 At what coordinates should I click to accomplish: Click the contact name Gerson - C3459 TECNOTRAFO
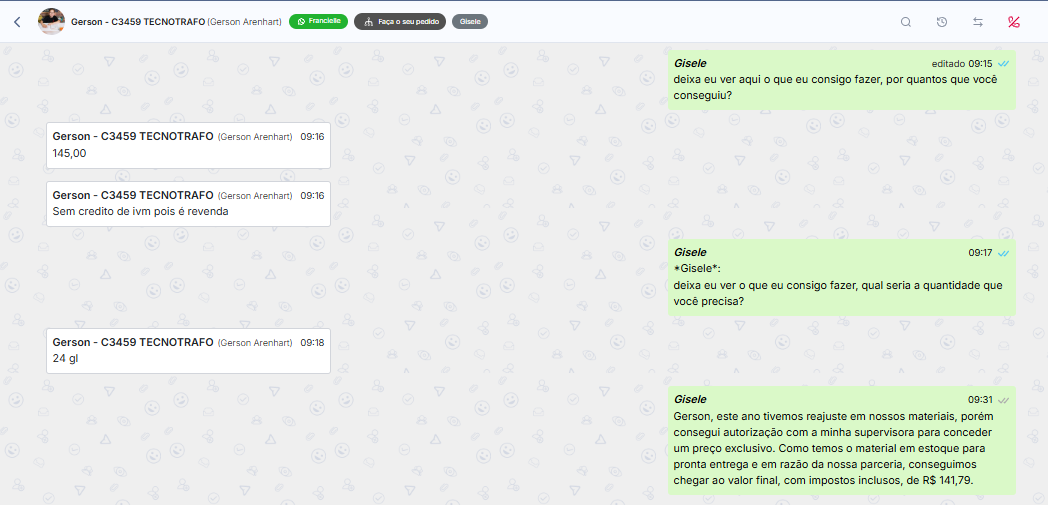coord(138,21)
